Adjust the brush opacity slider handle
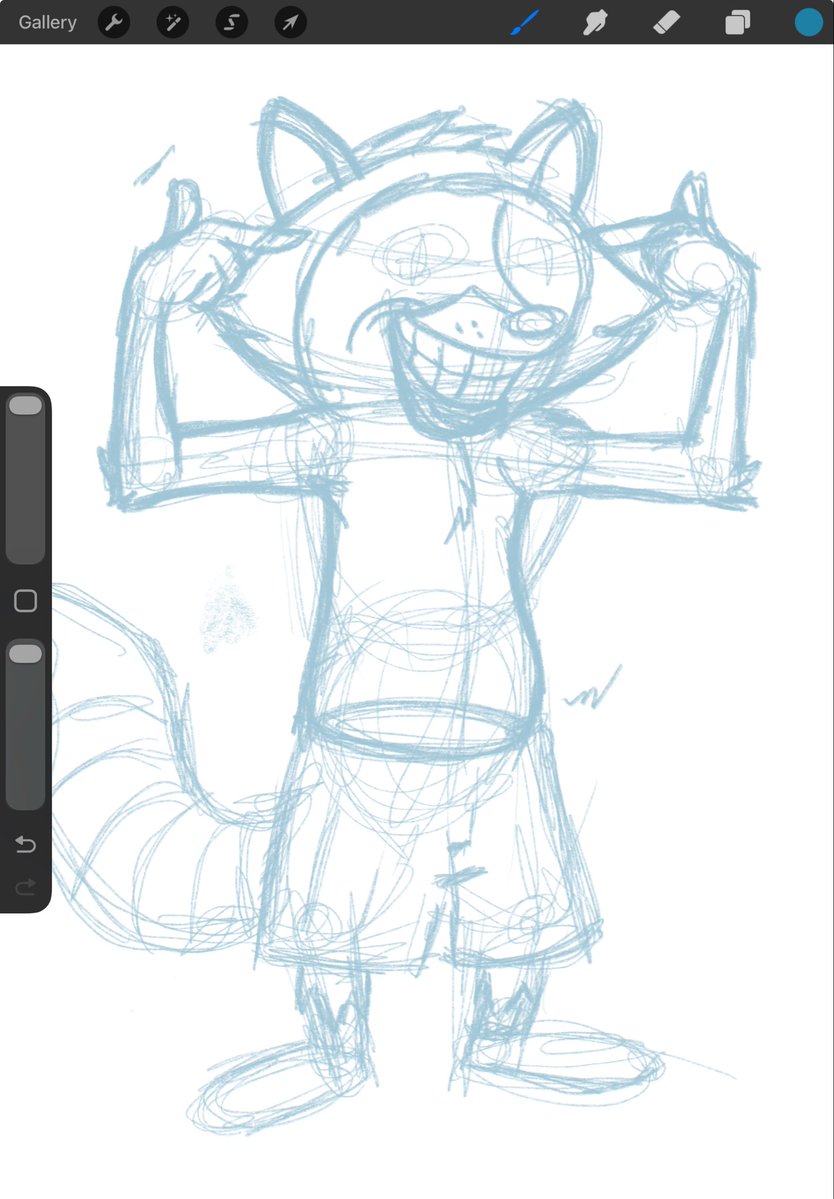834x1199 pixels. click(25, 653)
